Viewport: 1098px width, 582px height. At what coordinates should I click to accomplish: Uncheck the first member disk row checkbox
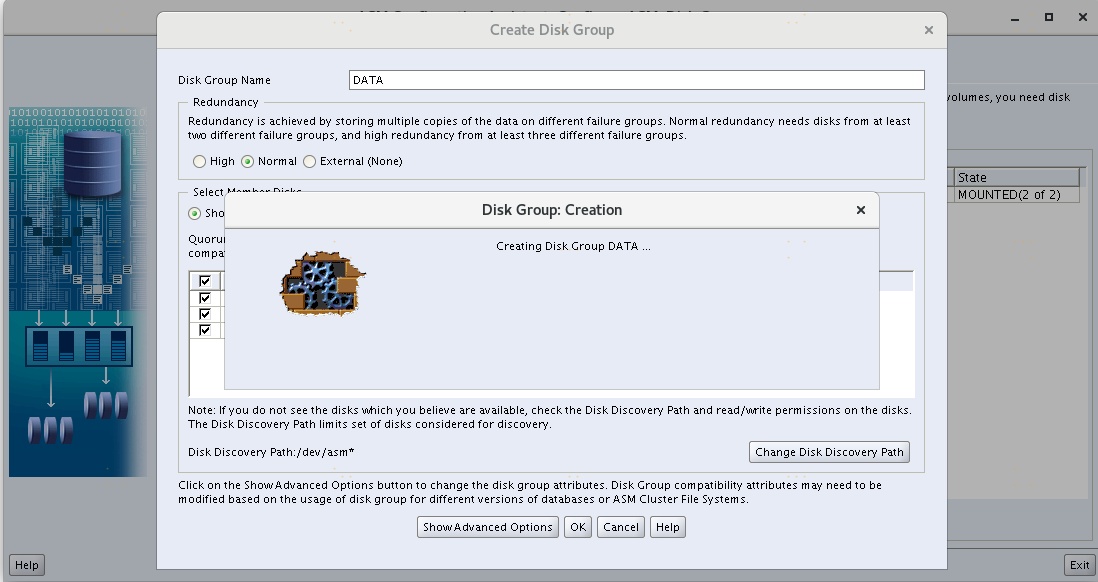pyautogui.click(x=205, y=298)
